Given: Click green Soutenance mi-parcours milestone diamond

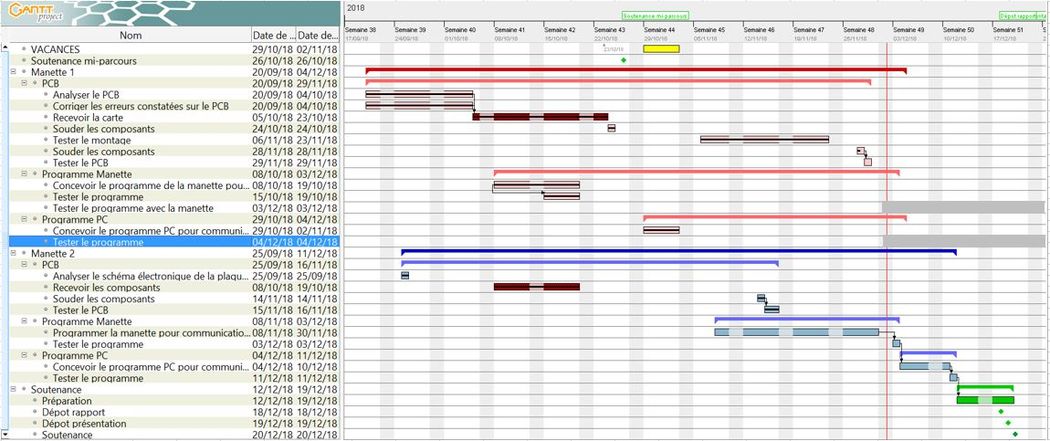Looking at the screenshot, I should pos(624,61).
